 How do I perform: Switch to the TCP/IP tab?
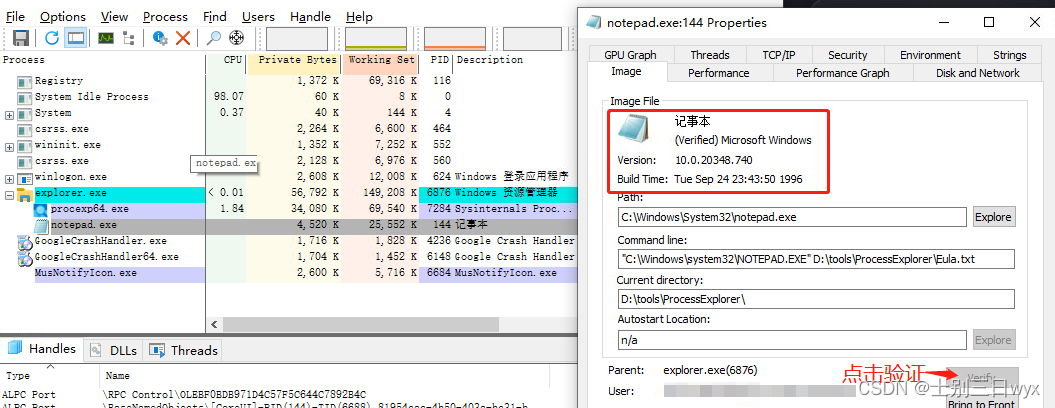point(778,55)
